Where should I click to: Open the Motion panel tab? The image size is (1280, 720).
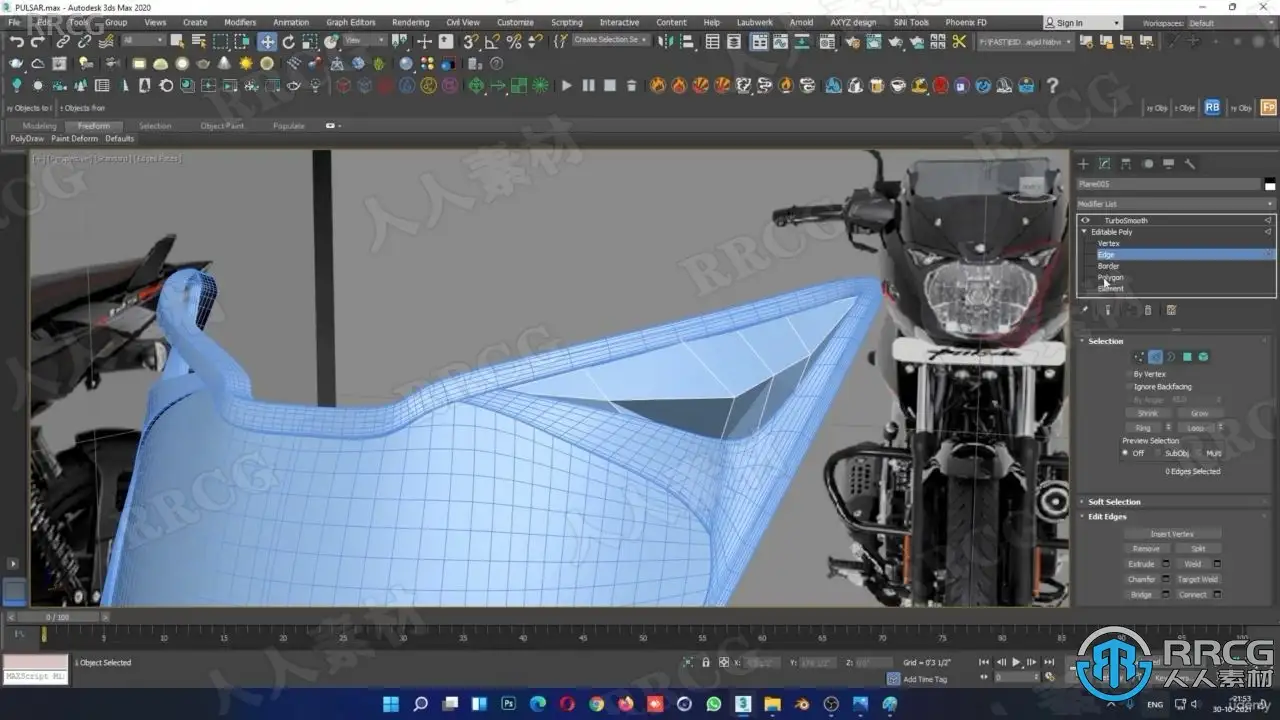pos(1147,164)
